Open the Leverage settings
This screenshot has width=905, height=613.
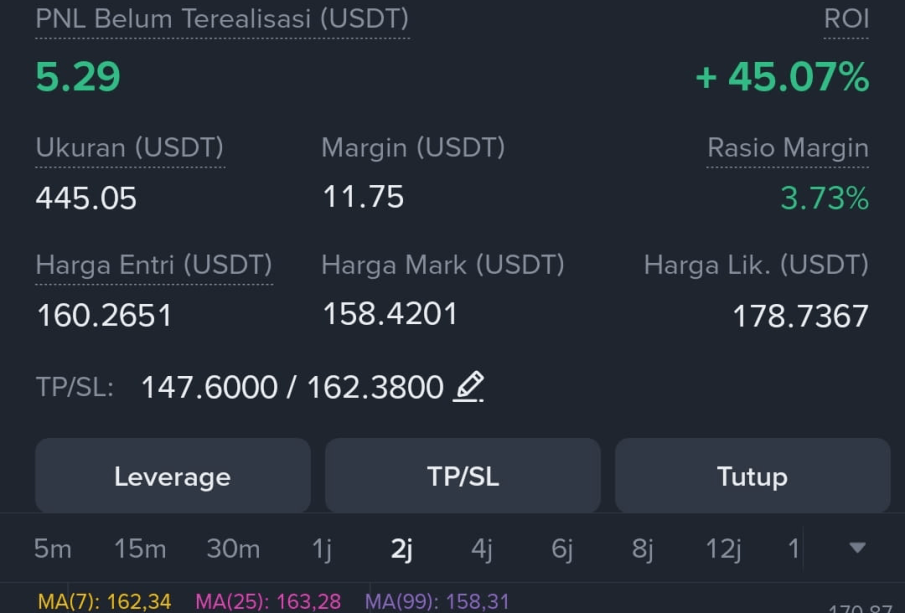tap(173, 476)
